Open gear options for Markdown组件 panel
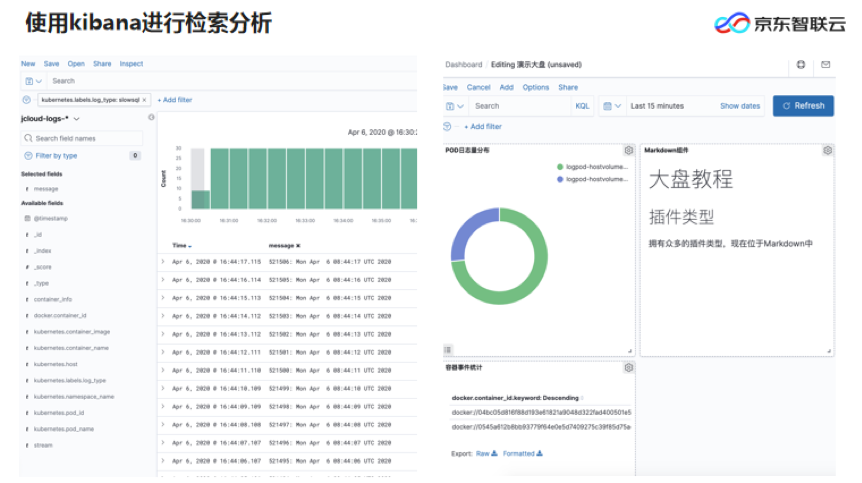The width and height of the screenshot is (862, 483). coord(827,150)
